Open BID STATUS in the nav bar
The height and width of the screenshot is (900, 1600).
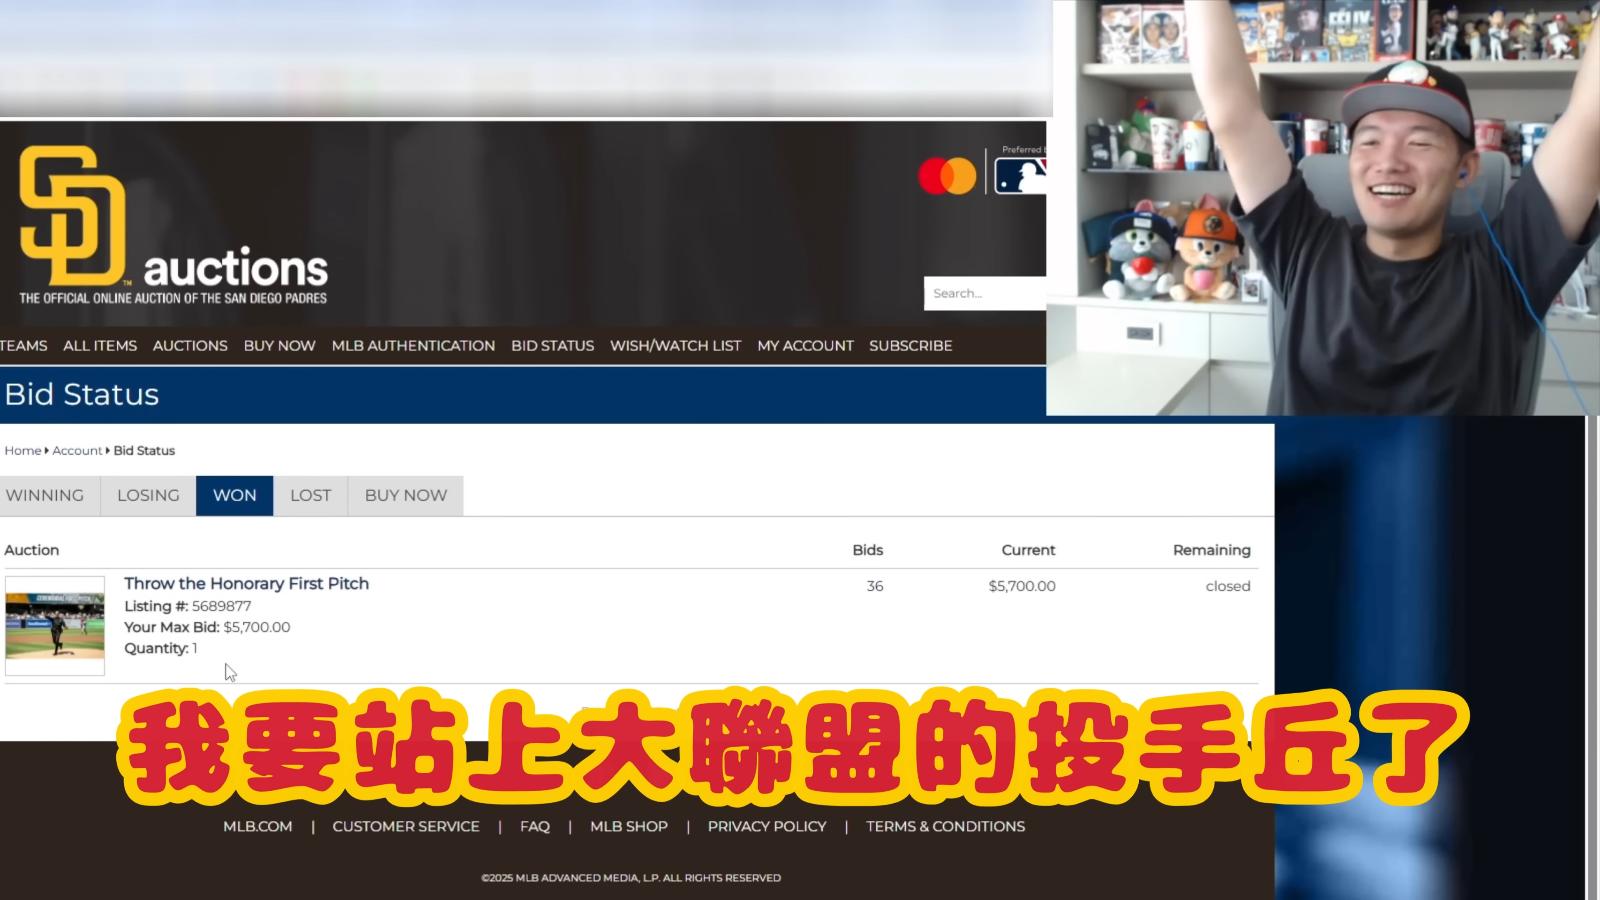tap(553, 345)
